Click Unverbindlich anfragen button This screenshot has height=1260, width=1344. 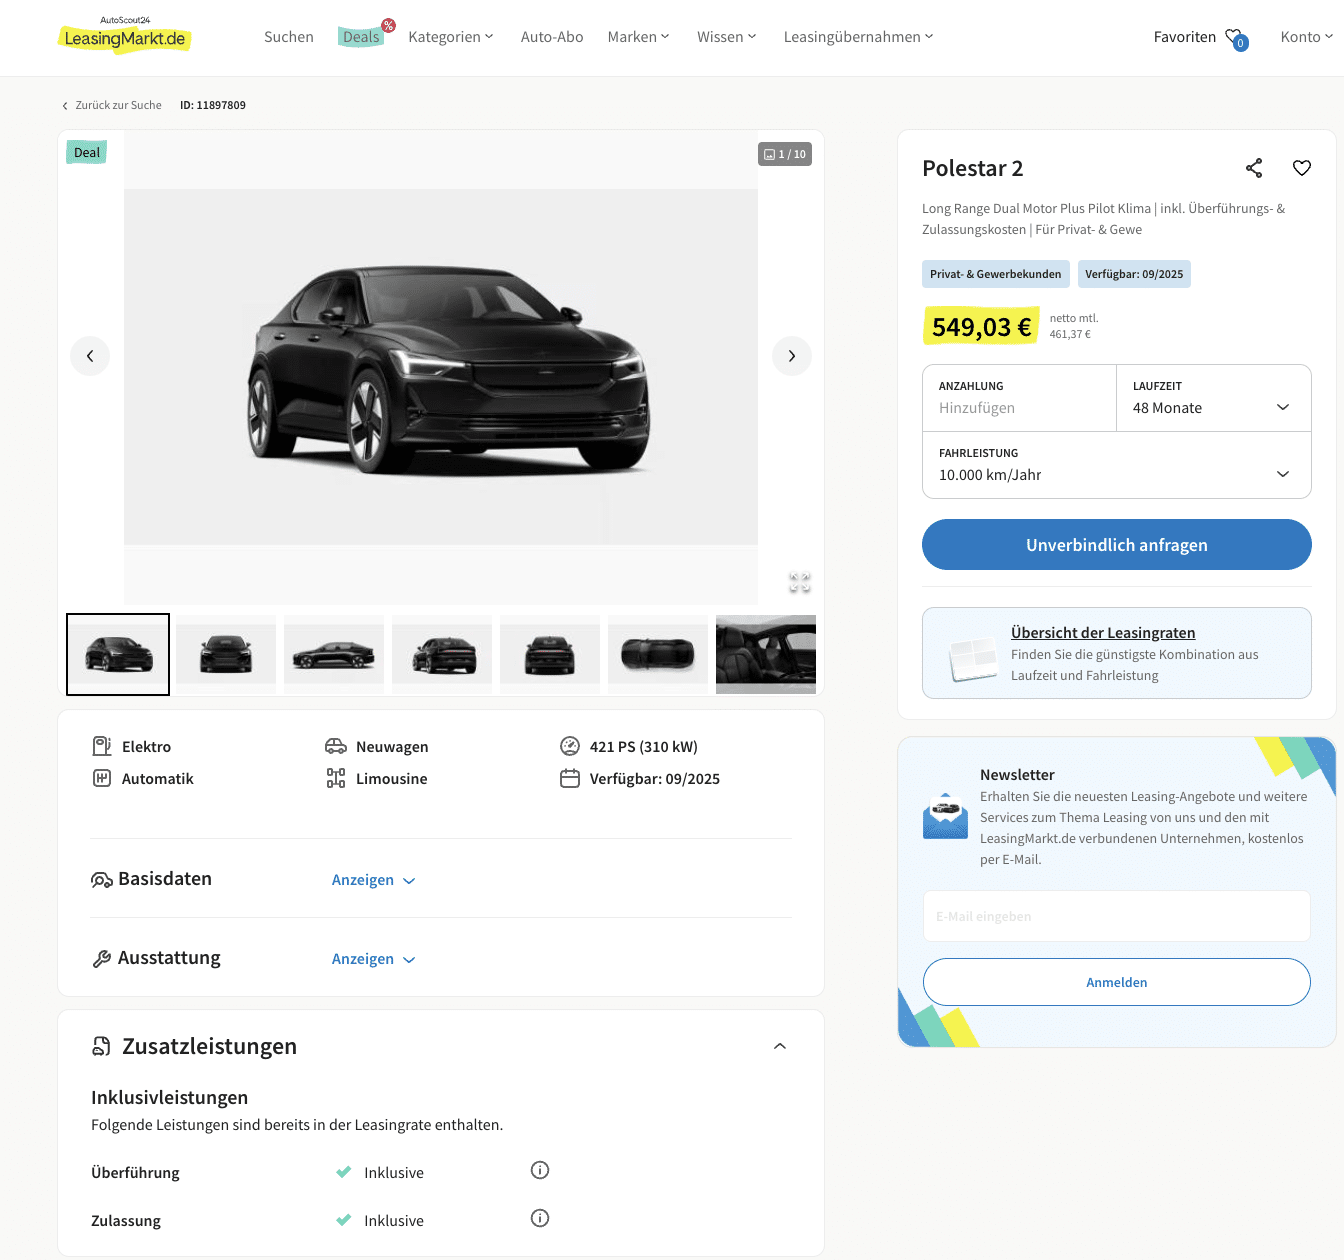1117,545
